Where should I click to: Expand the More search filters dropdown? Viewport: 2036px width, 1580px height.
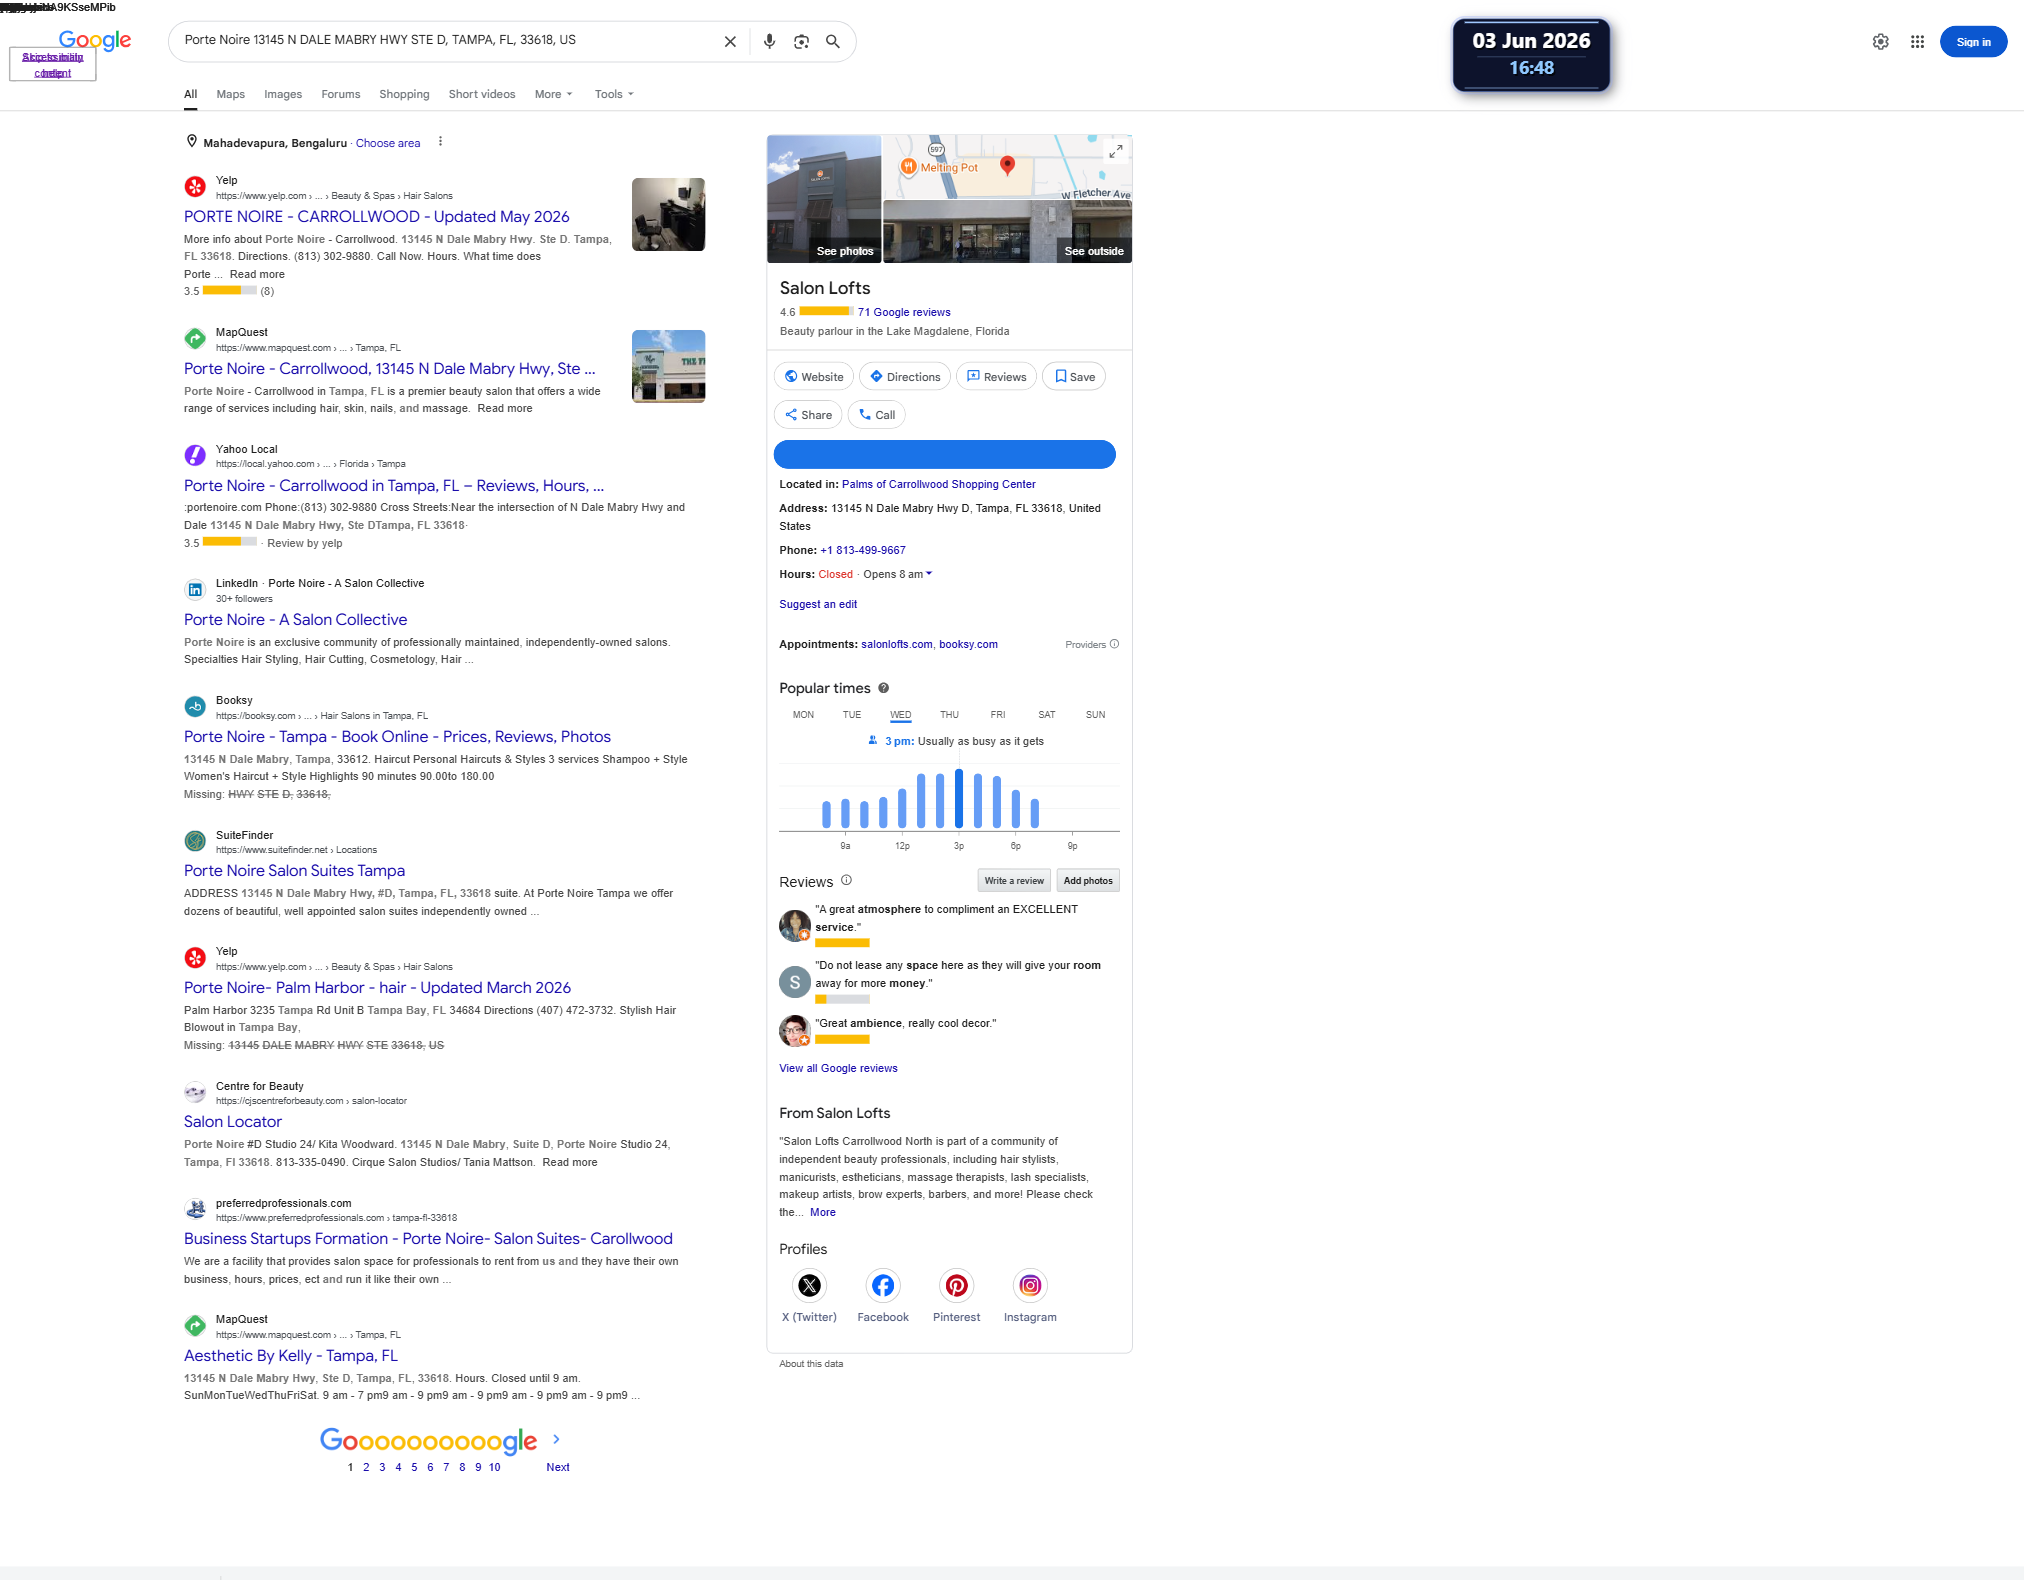[553, 94]
